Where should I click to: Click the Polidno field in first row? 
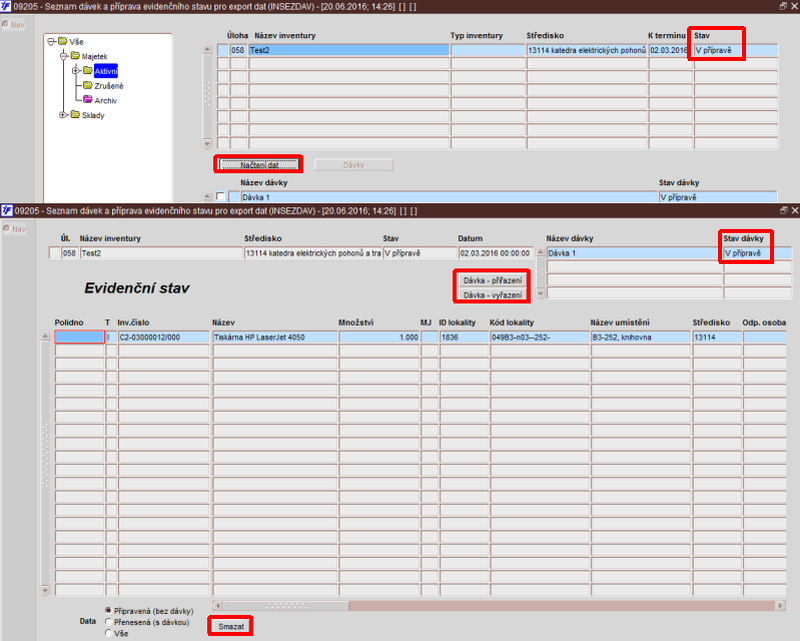[80, 337]
